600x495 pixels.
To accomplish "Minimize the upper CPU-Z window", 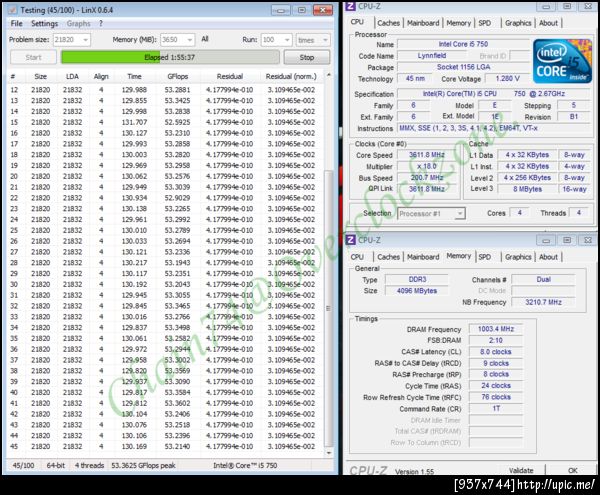I will pos(546,6).
